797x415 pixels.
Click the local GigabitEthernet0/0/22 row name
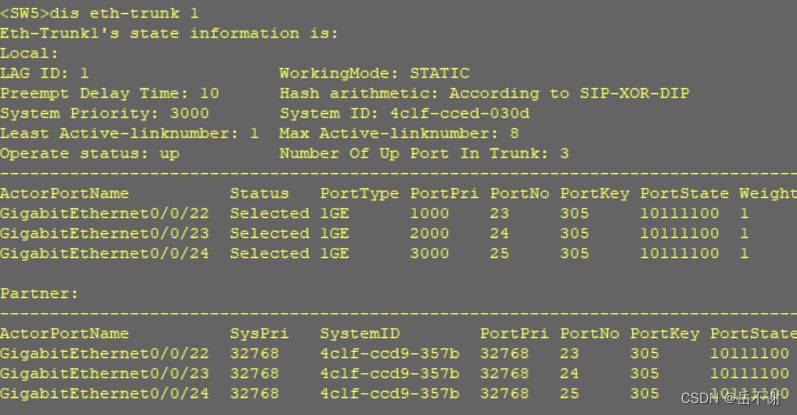104,214
